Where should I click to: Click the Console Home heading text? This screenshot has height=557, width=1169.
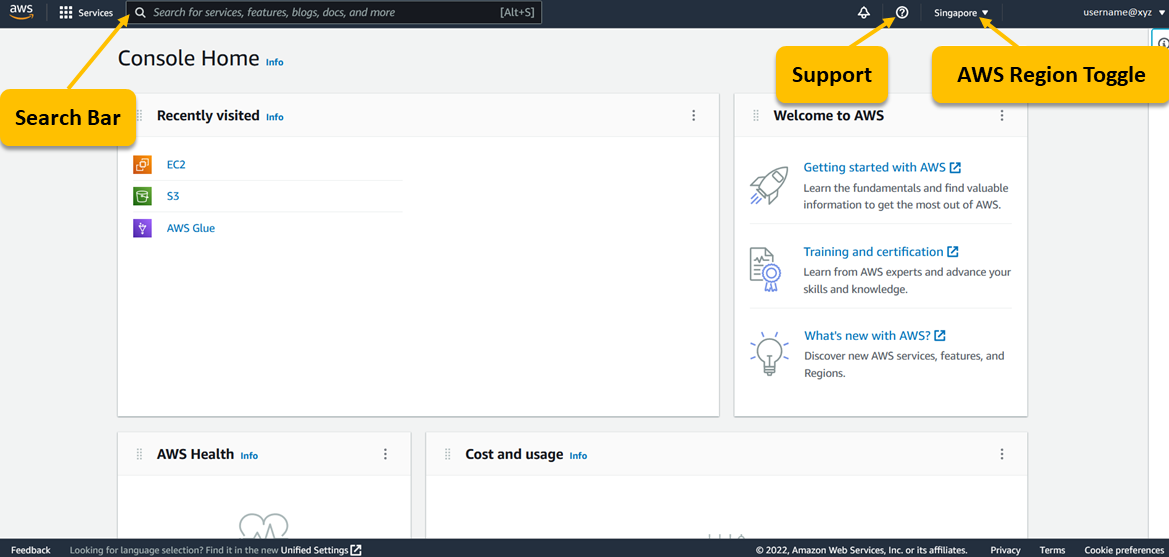189,58
